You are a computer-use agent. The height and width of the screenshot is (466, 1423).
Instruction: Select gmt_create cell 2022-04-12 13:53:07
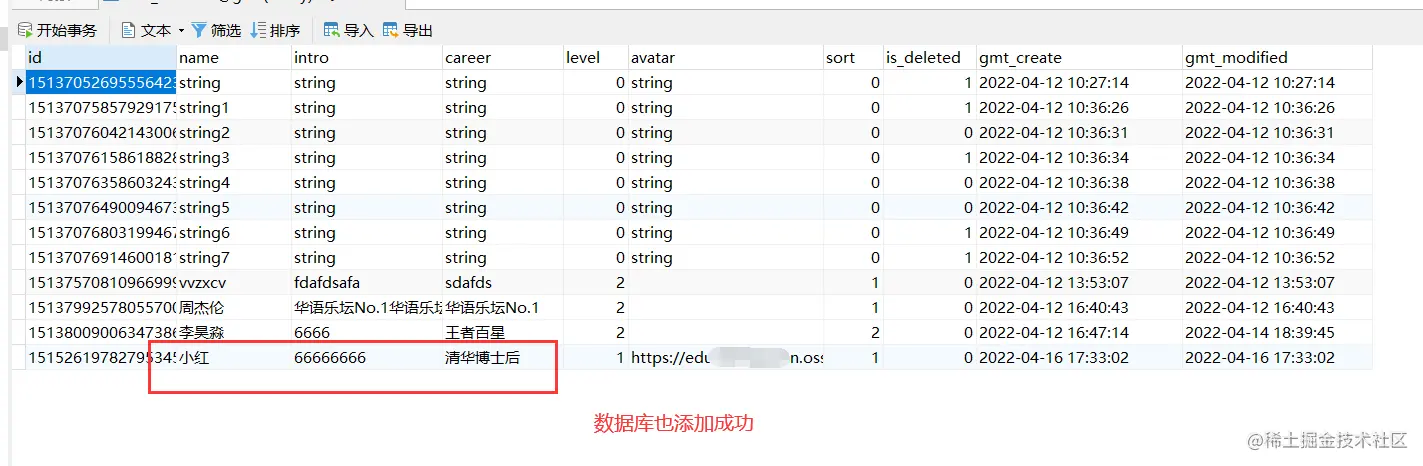click(1078, 282)
